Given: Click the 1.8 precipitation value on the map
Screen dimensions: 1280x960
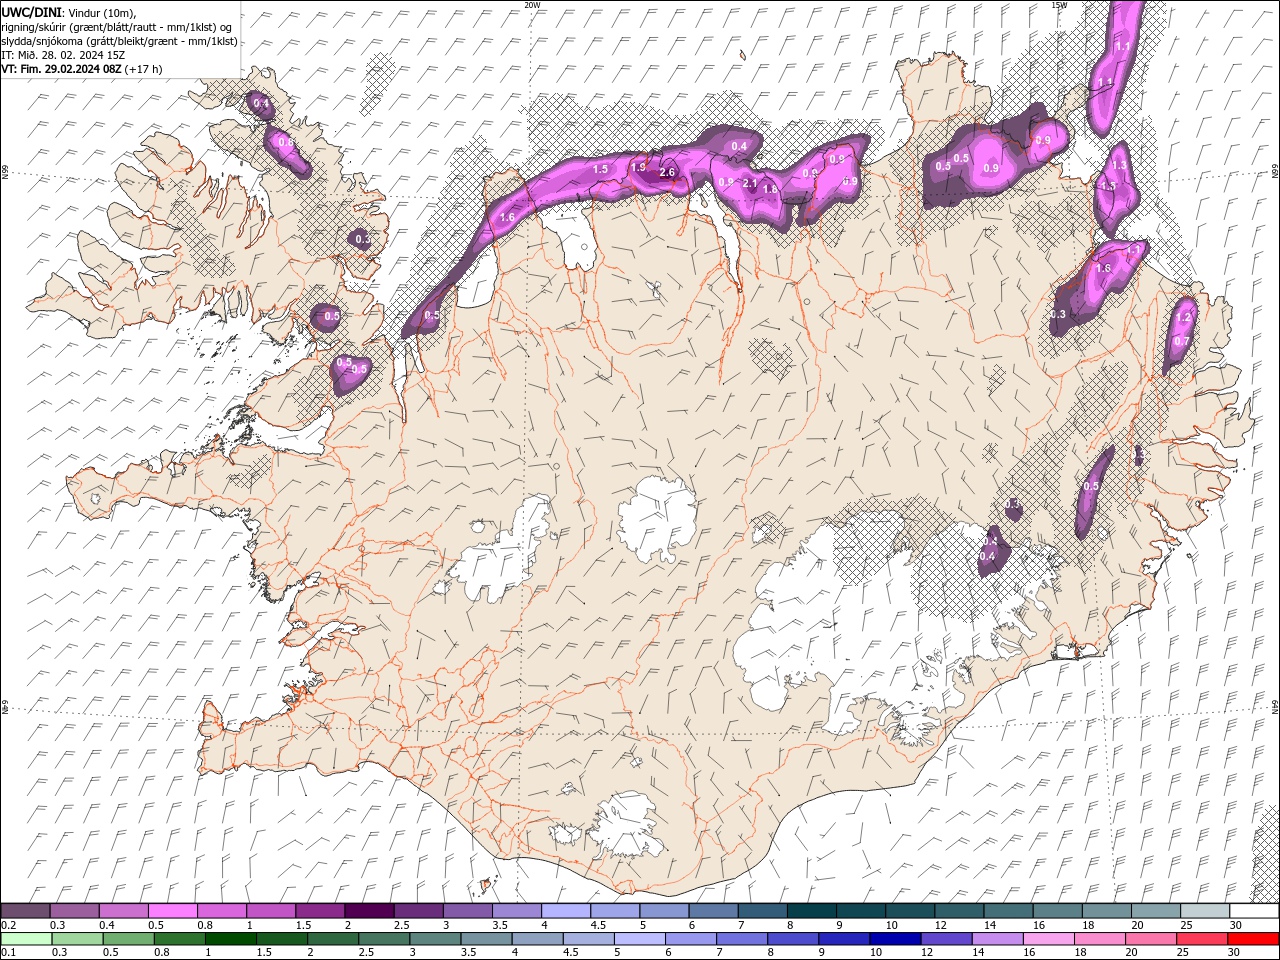Looking at the screenshot, I should click(770, 189).
